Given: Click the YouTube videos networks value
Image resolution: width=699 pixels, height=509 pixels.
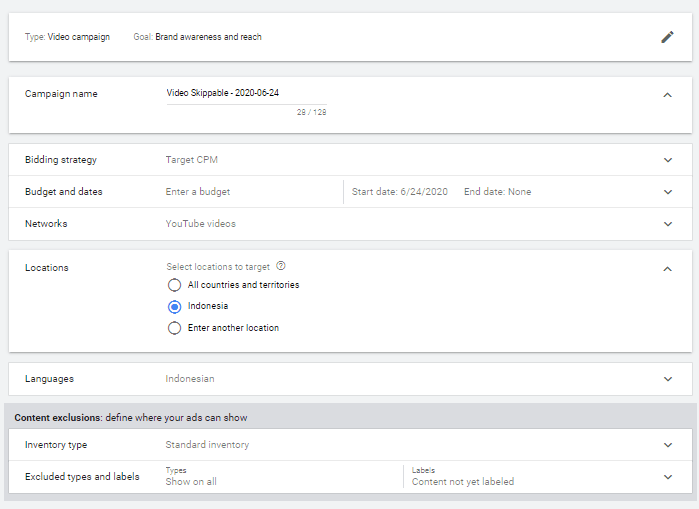Looking at the screenshot, I should 200,224.
